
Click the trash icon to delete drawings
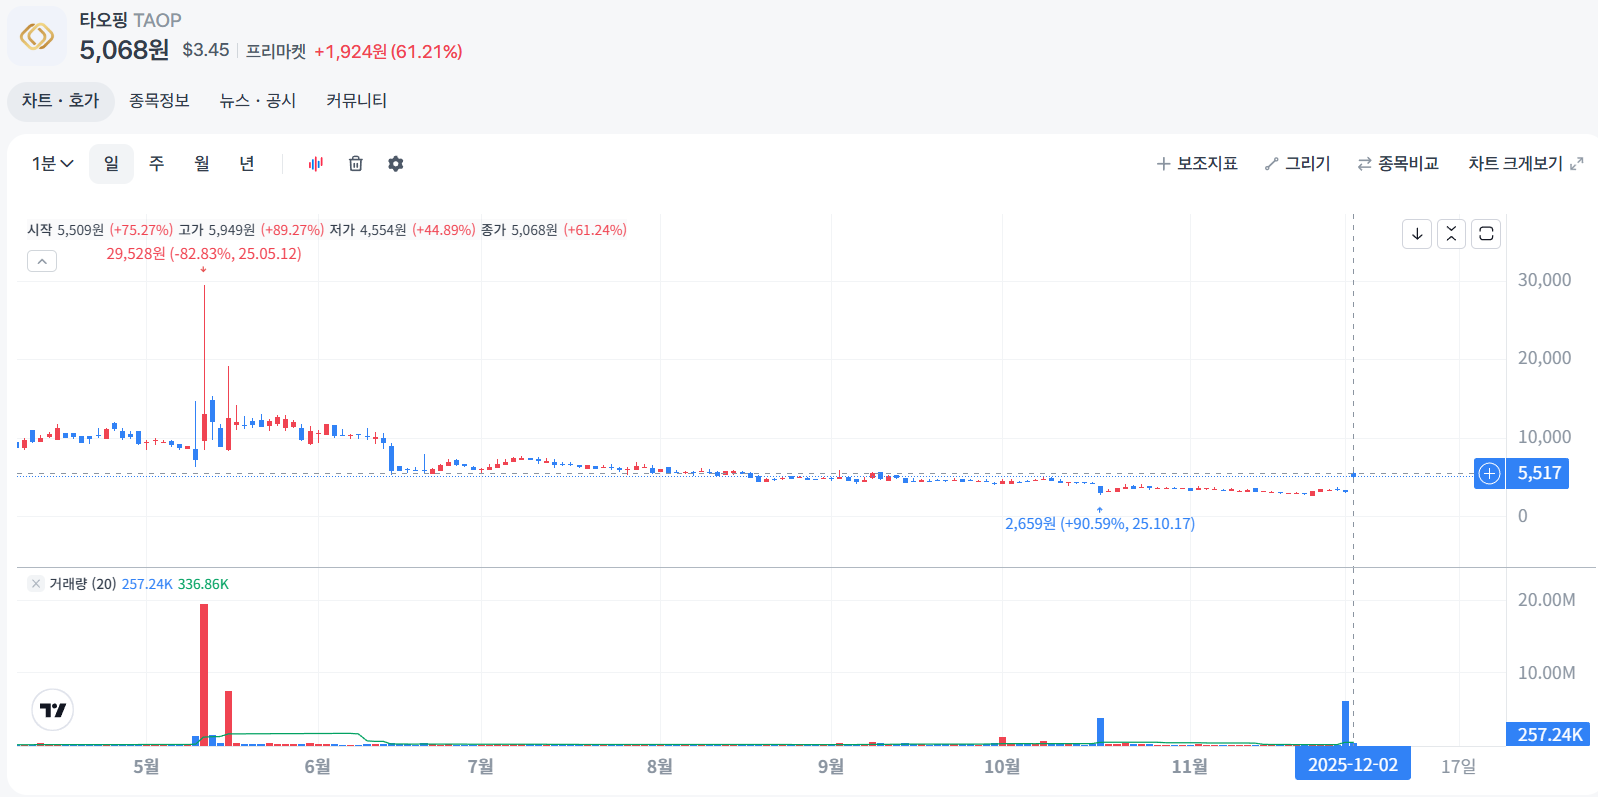click(x=356, y=164)
